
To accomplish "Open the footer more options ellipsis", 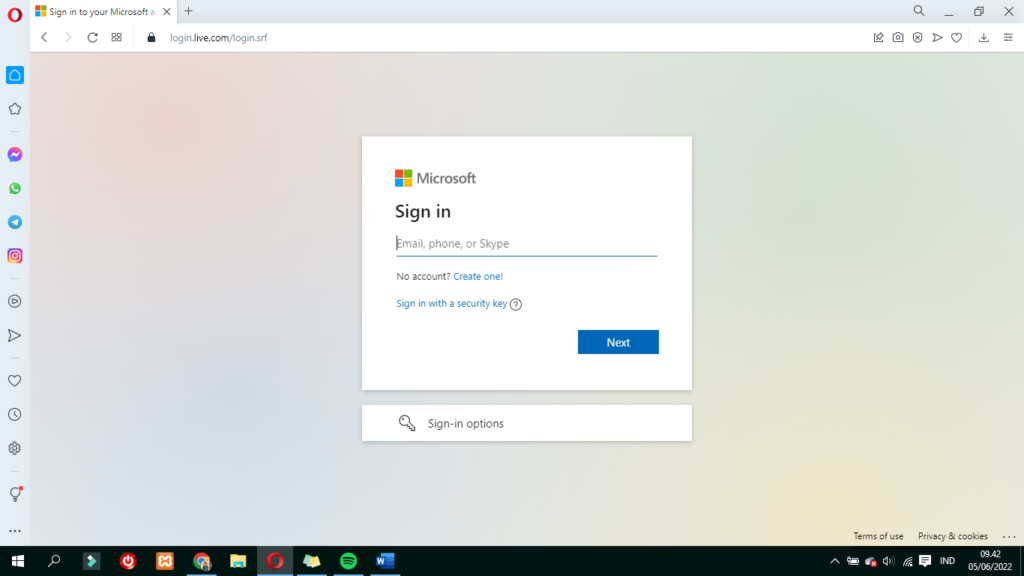I will pyautogui.click(x=1009, y=537).
